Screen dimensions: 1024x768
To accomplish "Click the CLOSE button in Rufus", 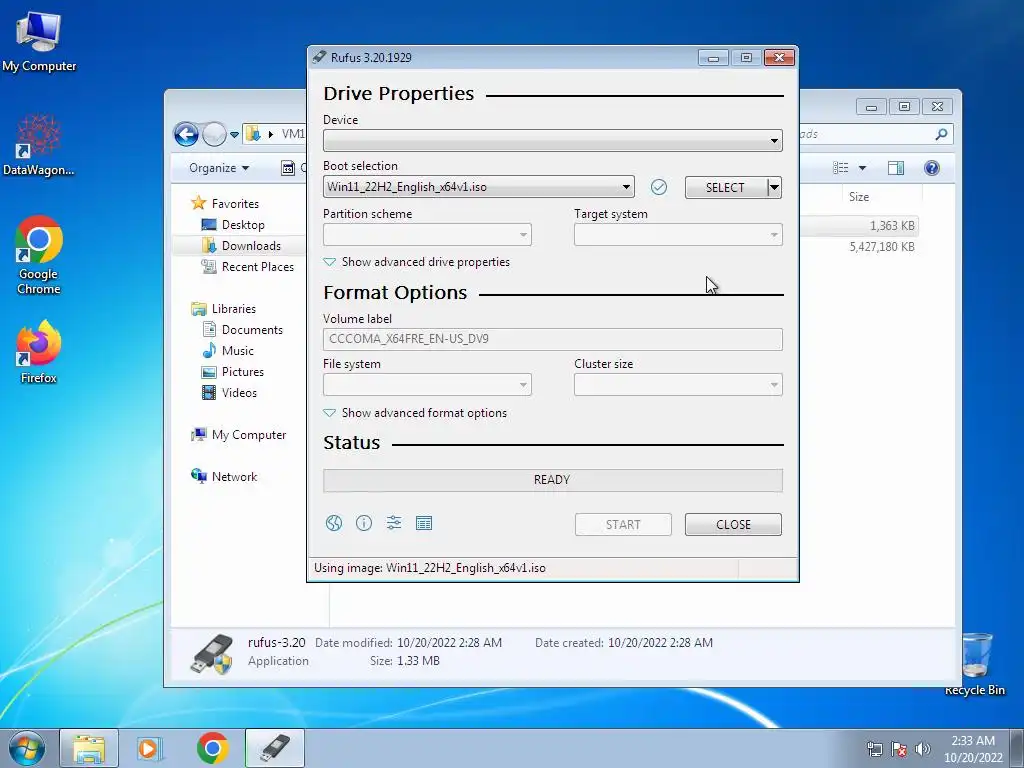I will (733, 524).
